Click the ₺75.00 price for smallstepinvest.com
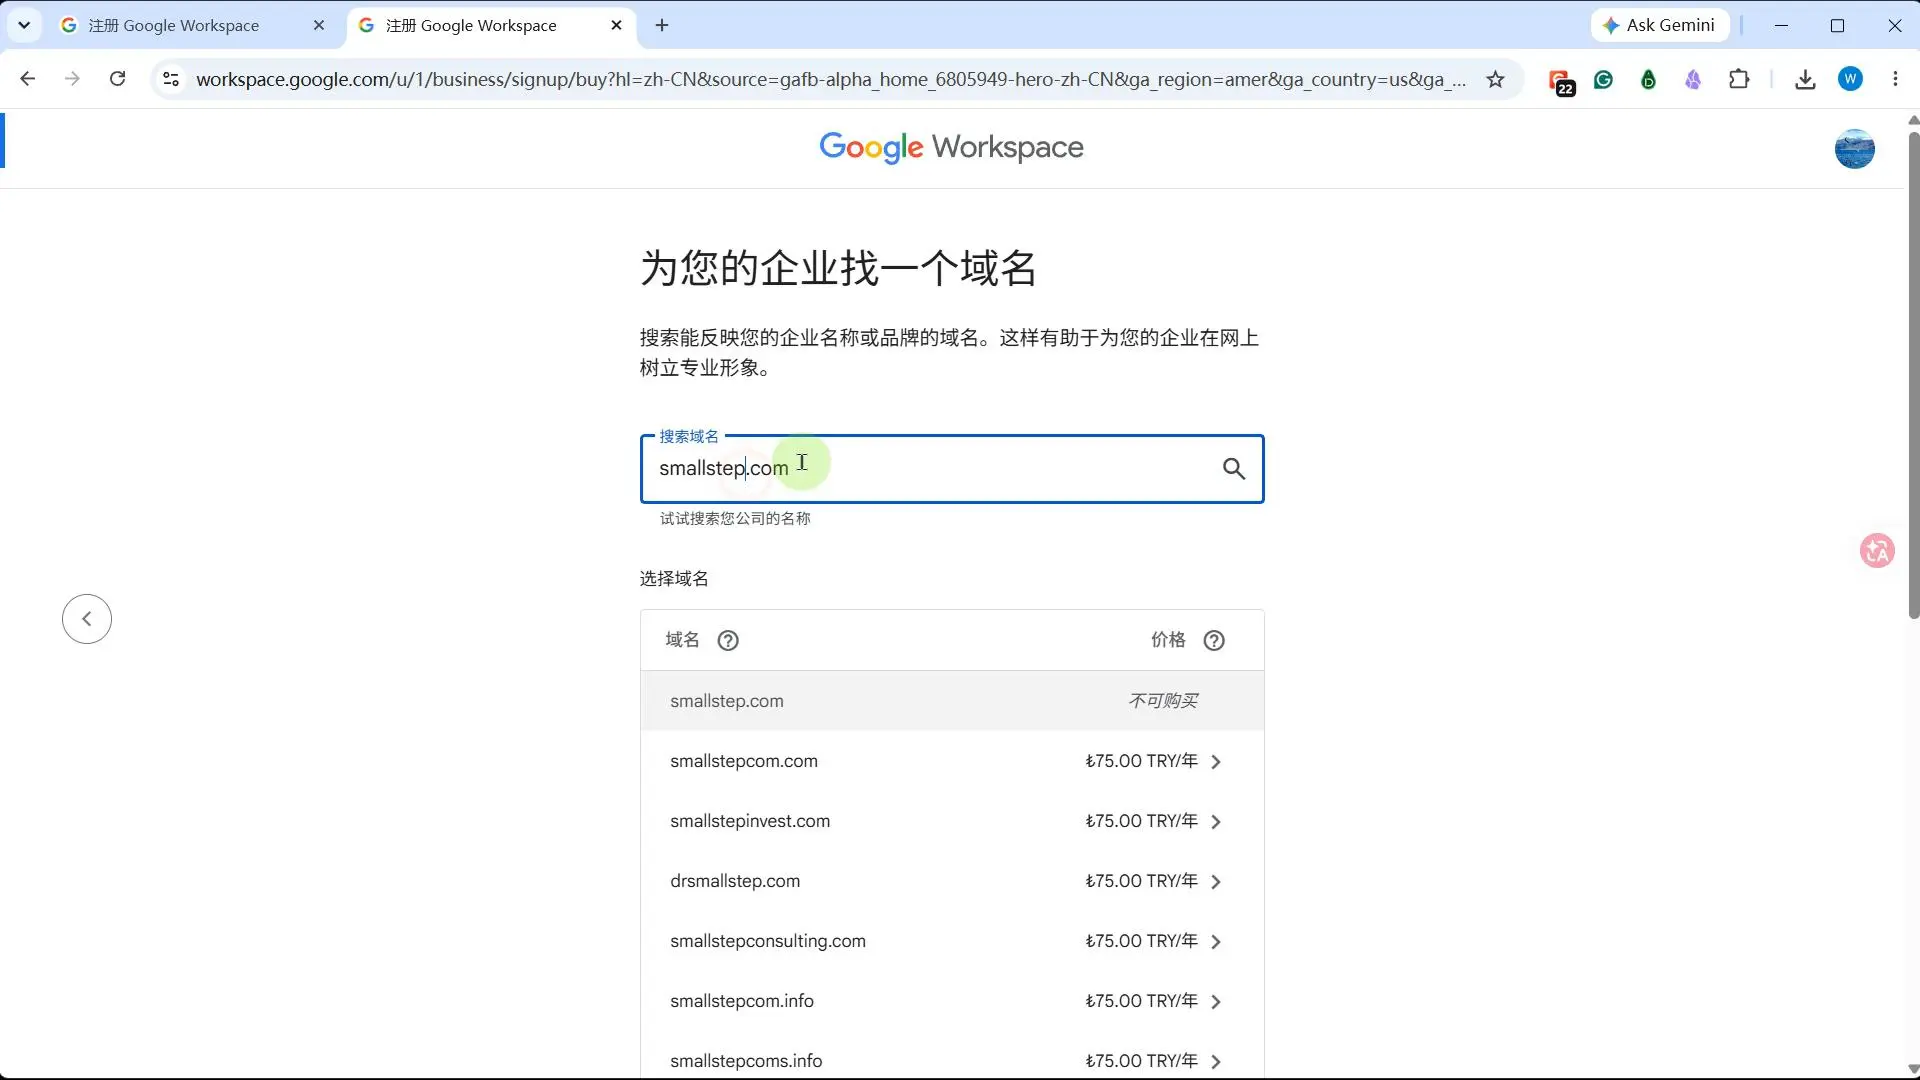This screenshot has width=1920, height=1080. pyautogui.click(x=1141, y=821)
